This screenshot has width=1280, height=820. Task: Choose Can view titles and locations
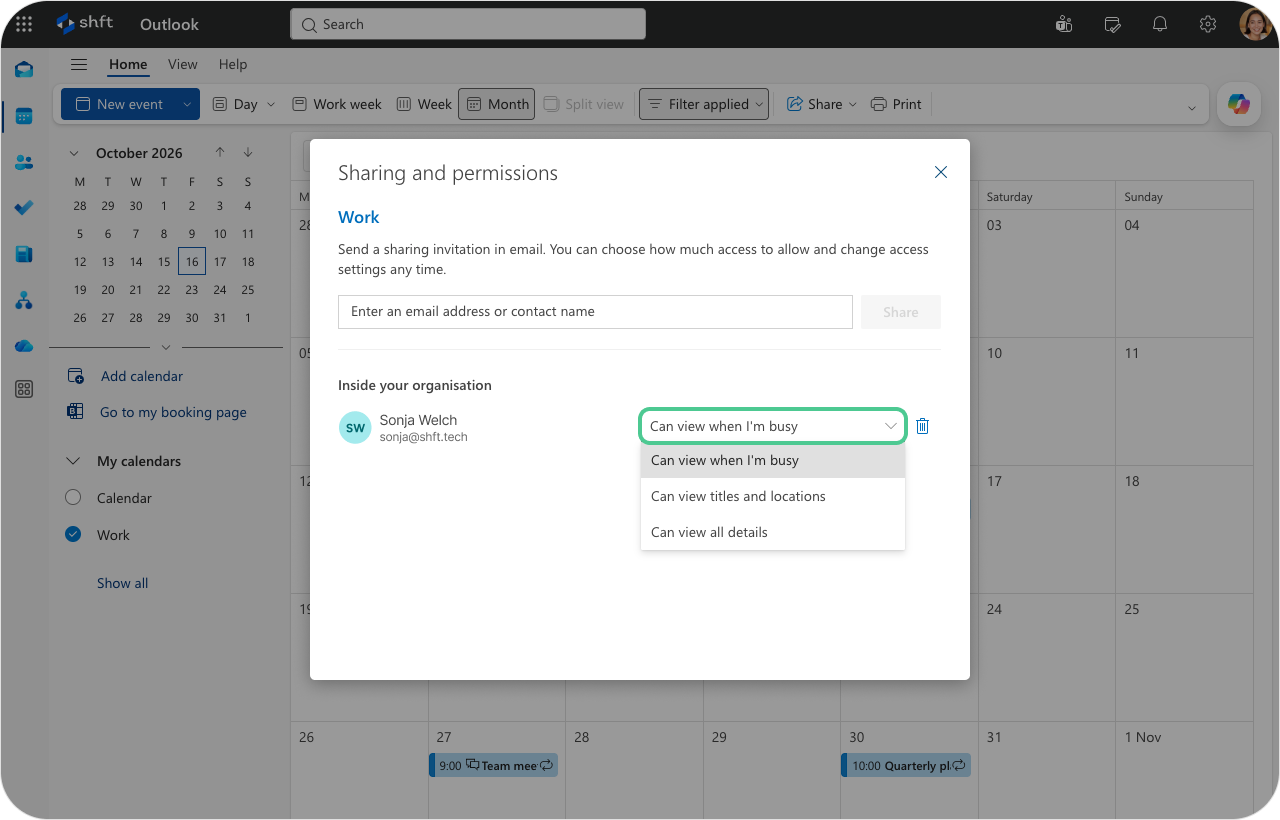(773, 496)
